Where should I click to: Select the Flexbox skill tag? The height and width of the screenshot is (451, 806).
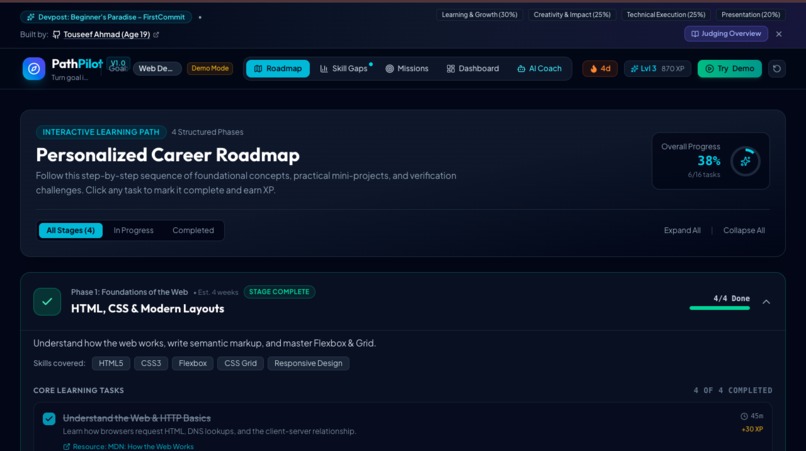pos(193,363)
